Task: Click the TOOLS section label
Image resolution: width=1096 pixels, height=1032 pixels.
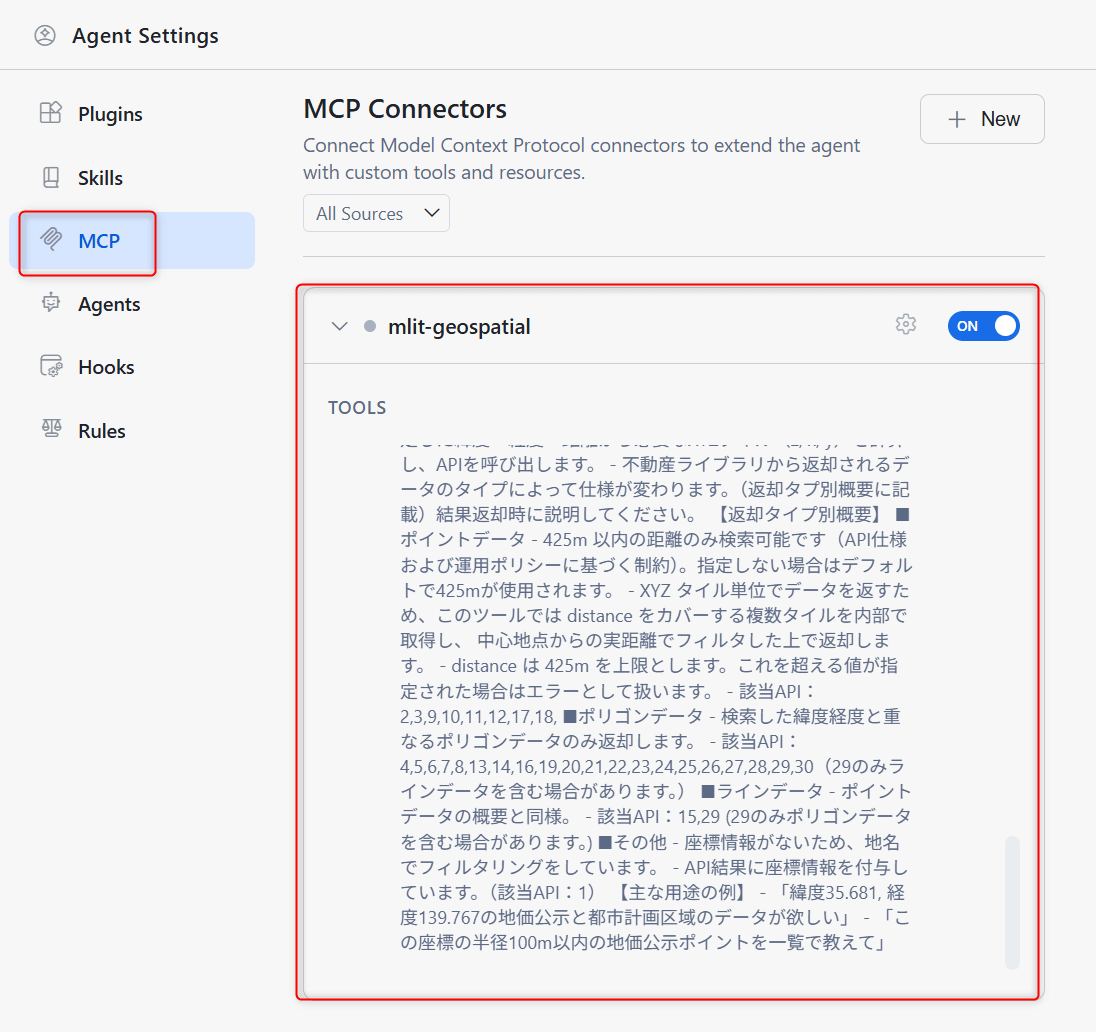Action: pyautogui.click(x=357, y=408)
